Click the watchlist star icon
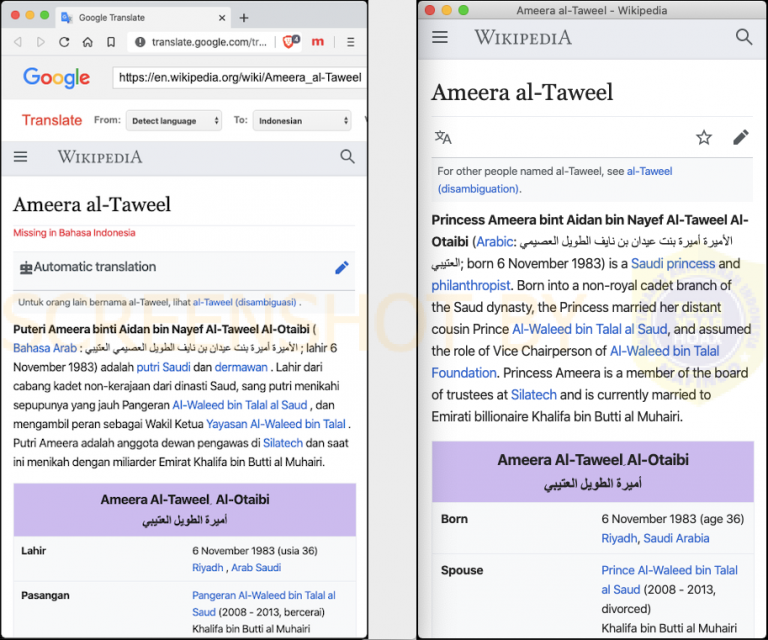Image resolution: width=768 pixels, height=640 pixels. coord(704,138)
